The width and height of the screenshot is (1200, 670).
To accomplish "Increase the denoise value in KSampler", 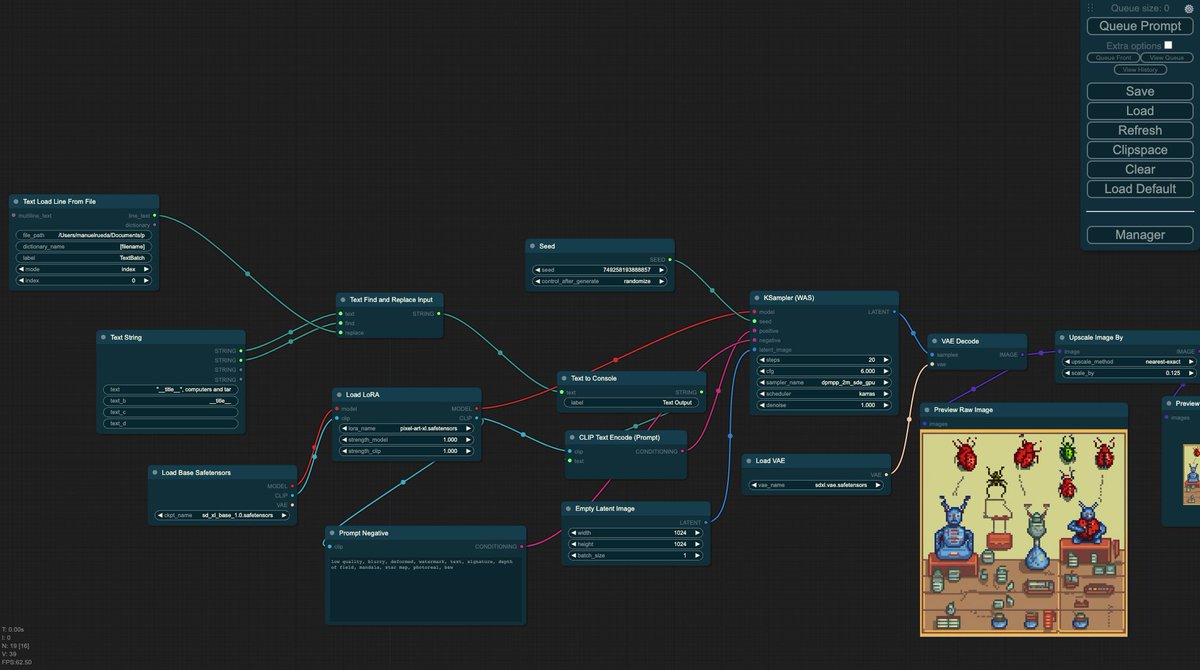I will click(885, 405).
